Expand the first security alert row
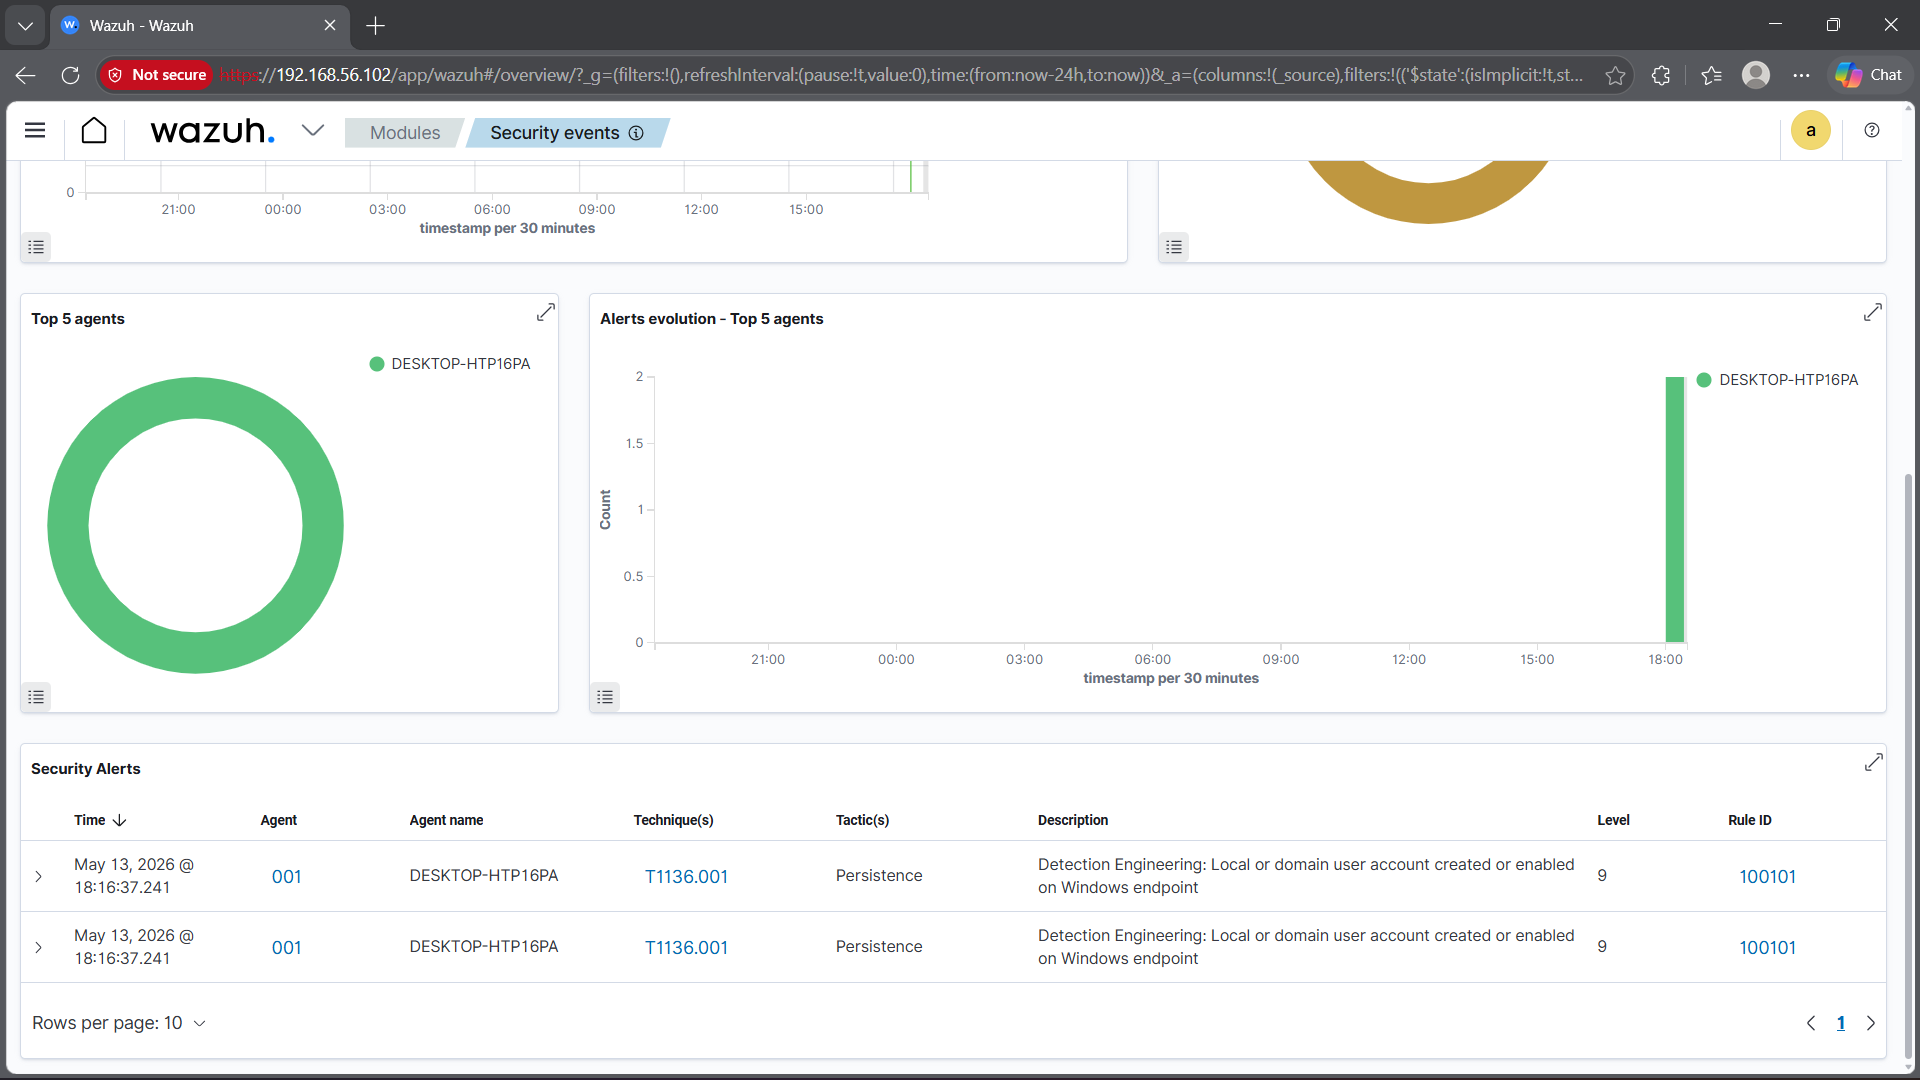The height and width of the screenshot is (1080, 1920). (x=38, y=876)
